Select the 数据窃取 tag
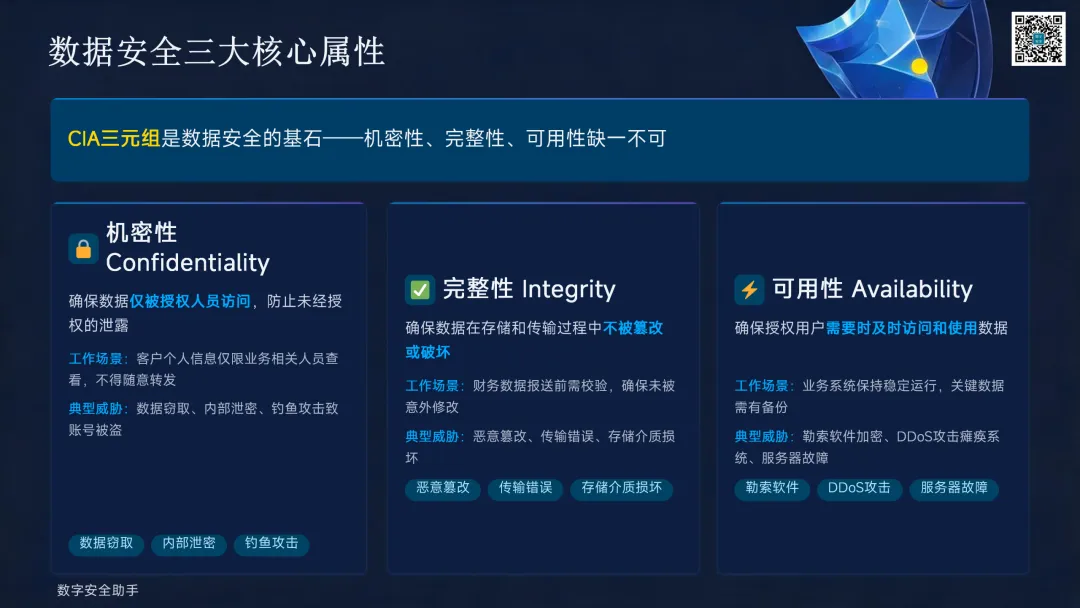Image resolution: width=1080 pixels, height=608 pixels. (106, 543)
